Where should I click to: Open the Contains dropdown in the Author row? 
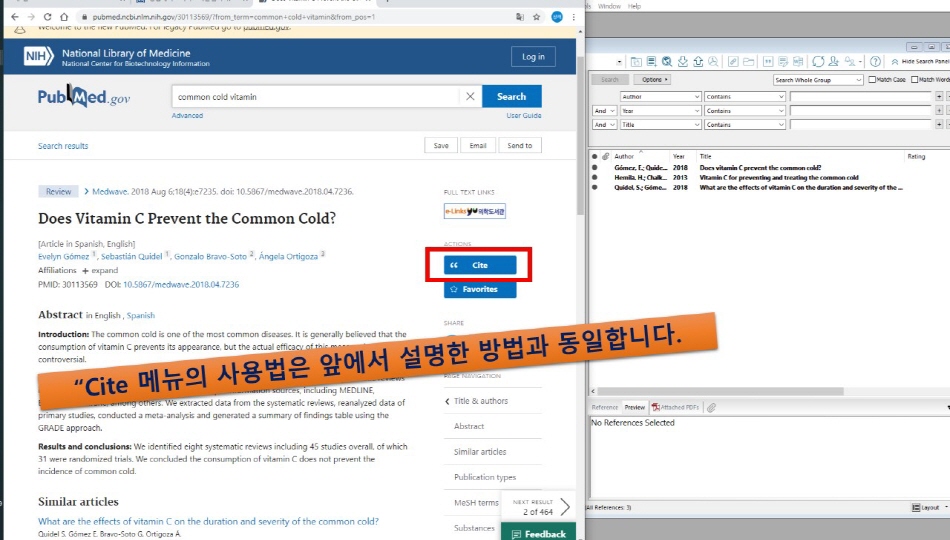click(x=745, y=96)
